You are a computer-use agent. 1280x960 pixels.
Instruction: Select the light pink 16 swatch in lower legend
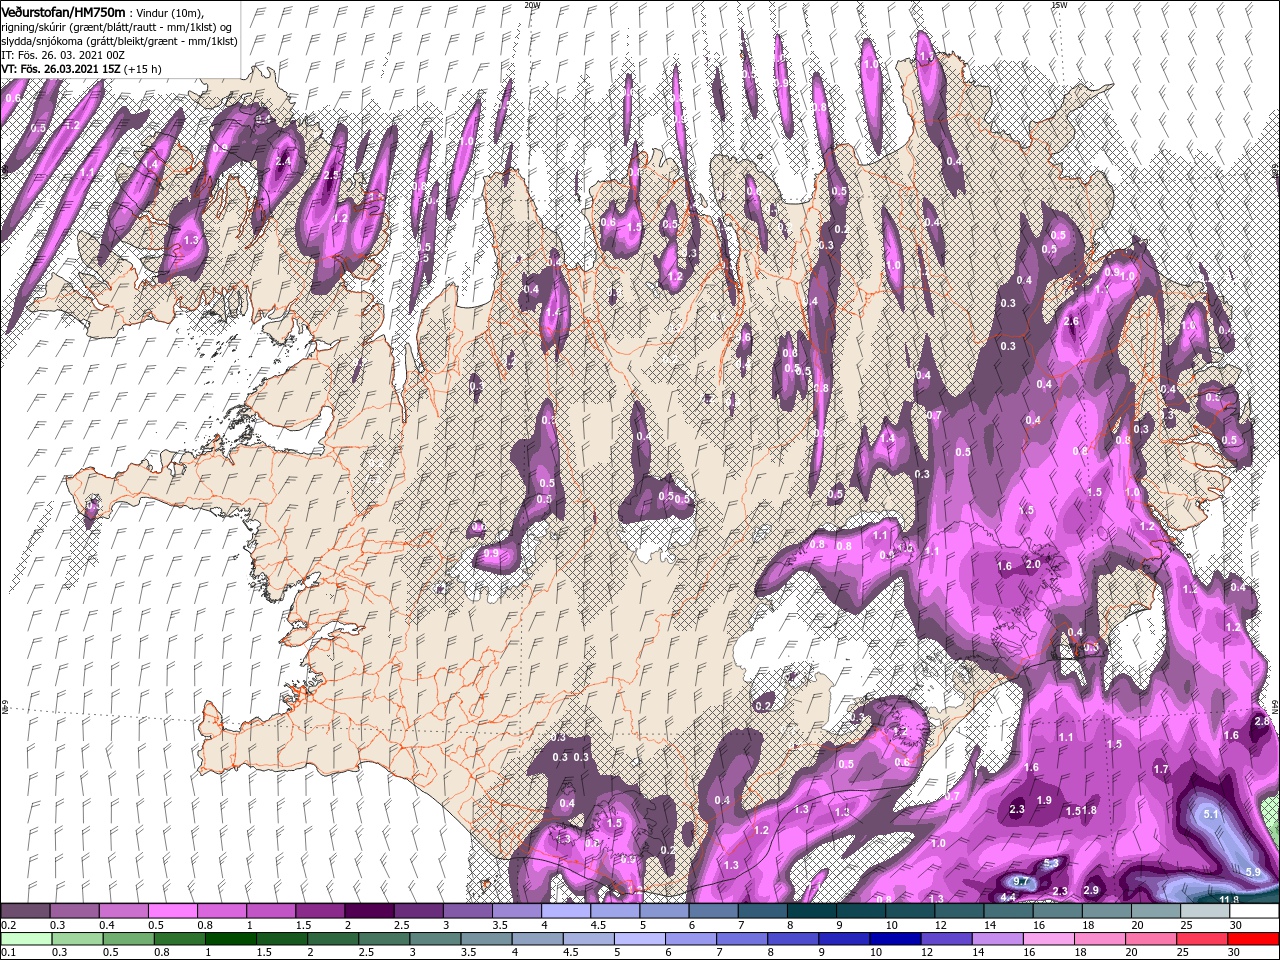coord(1048,939)
